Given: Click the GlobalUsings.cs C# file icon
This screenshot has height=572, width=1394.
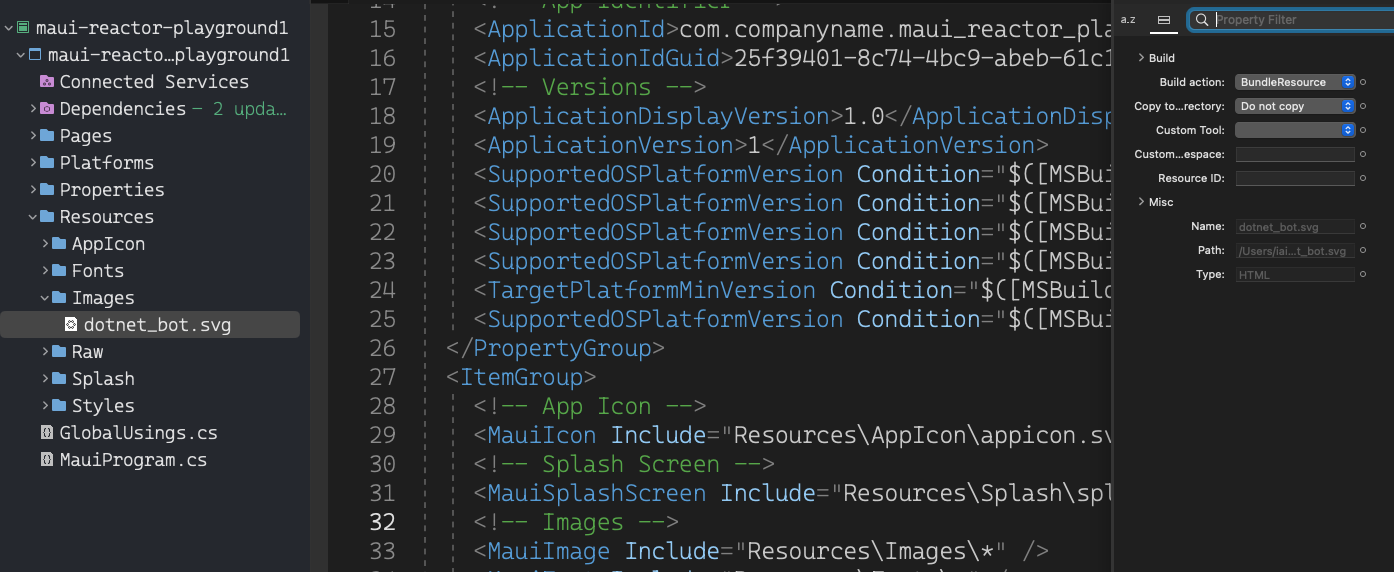Looking at the screenshot, I should [47, 433].
